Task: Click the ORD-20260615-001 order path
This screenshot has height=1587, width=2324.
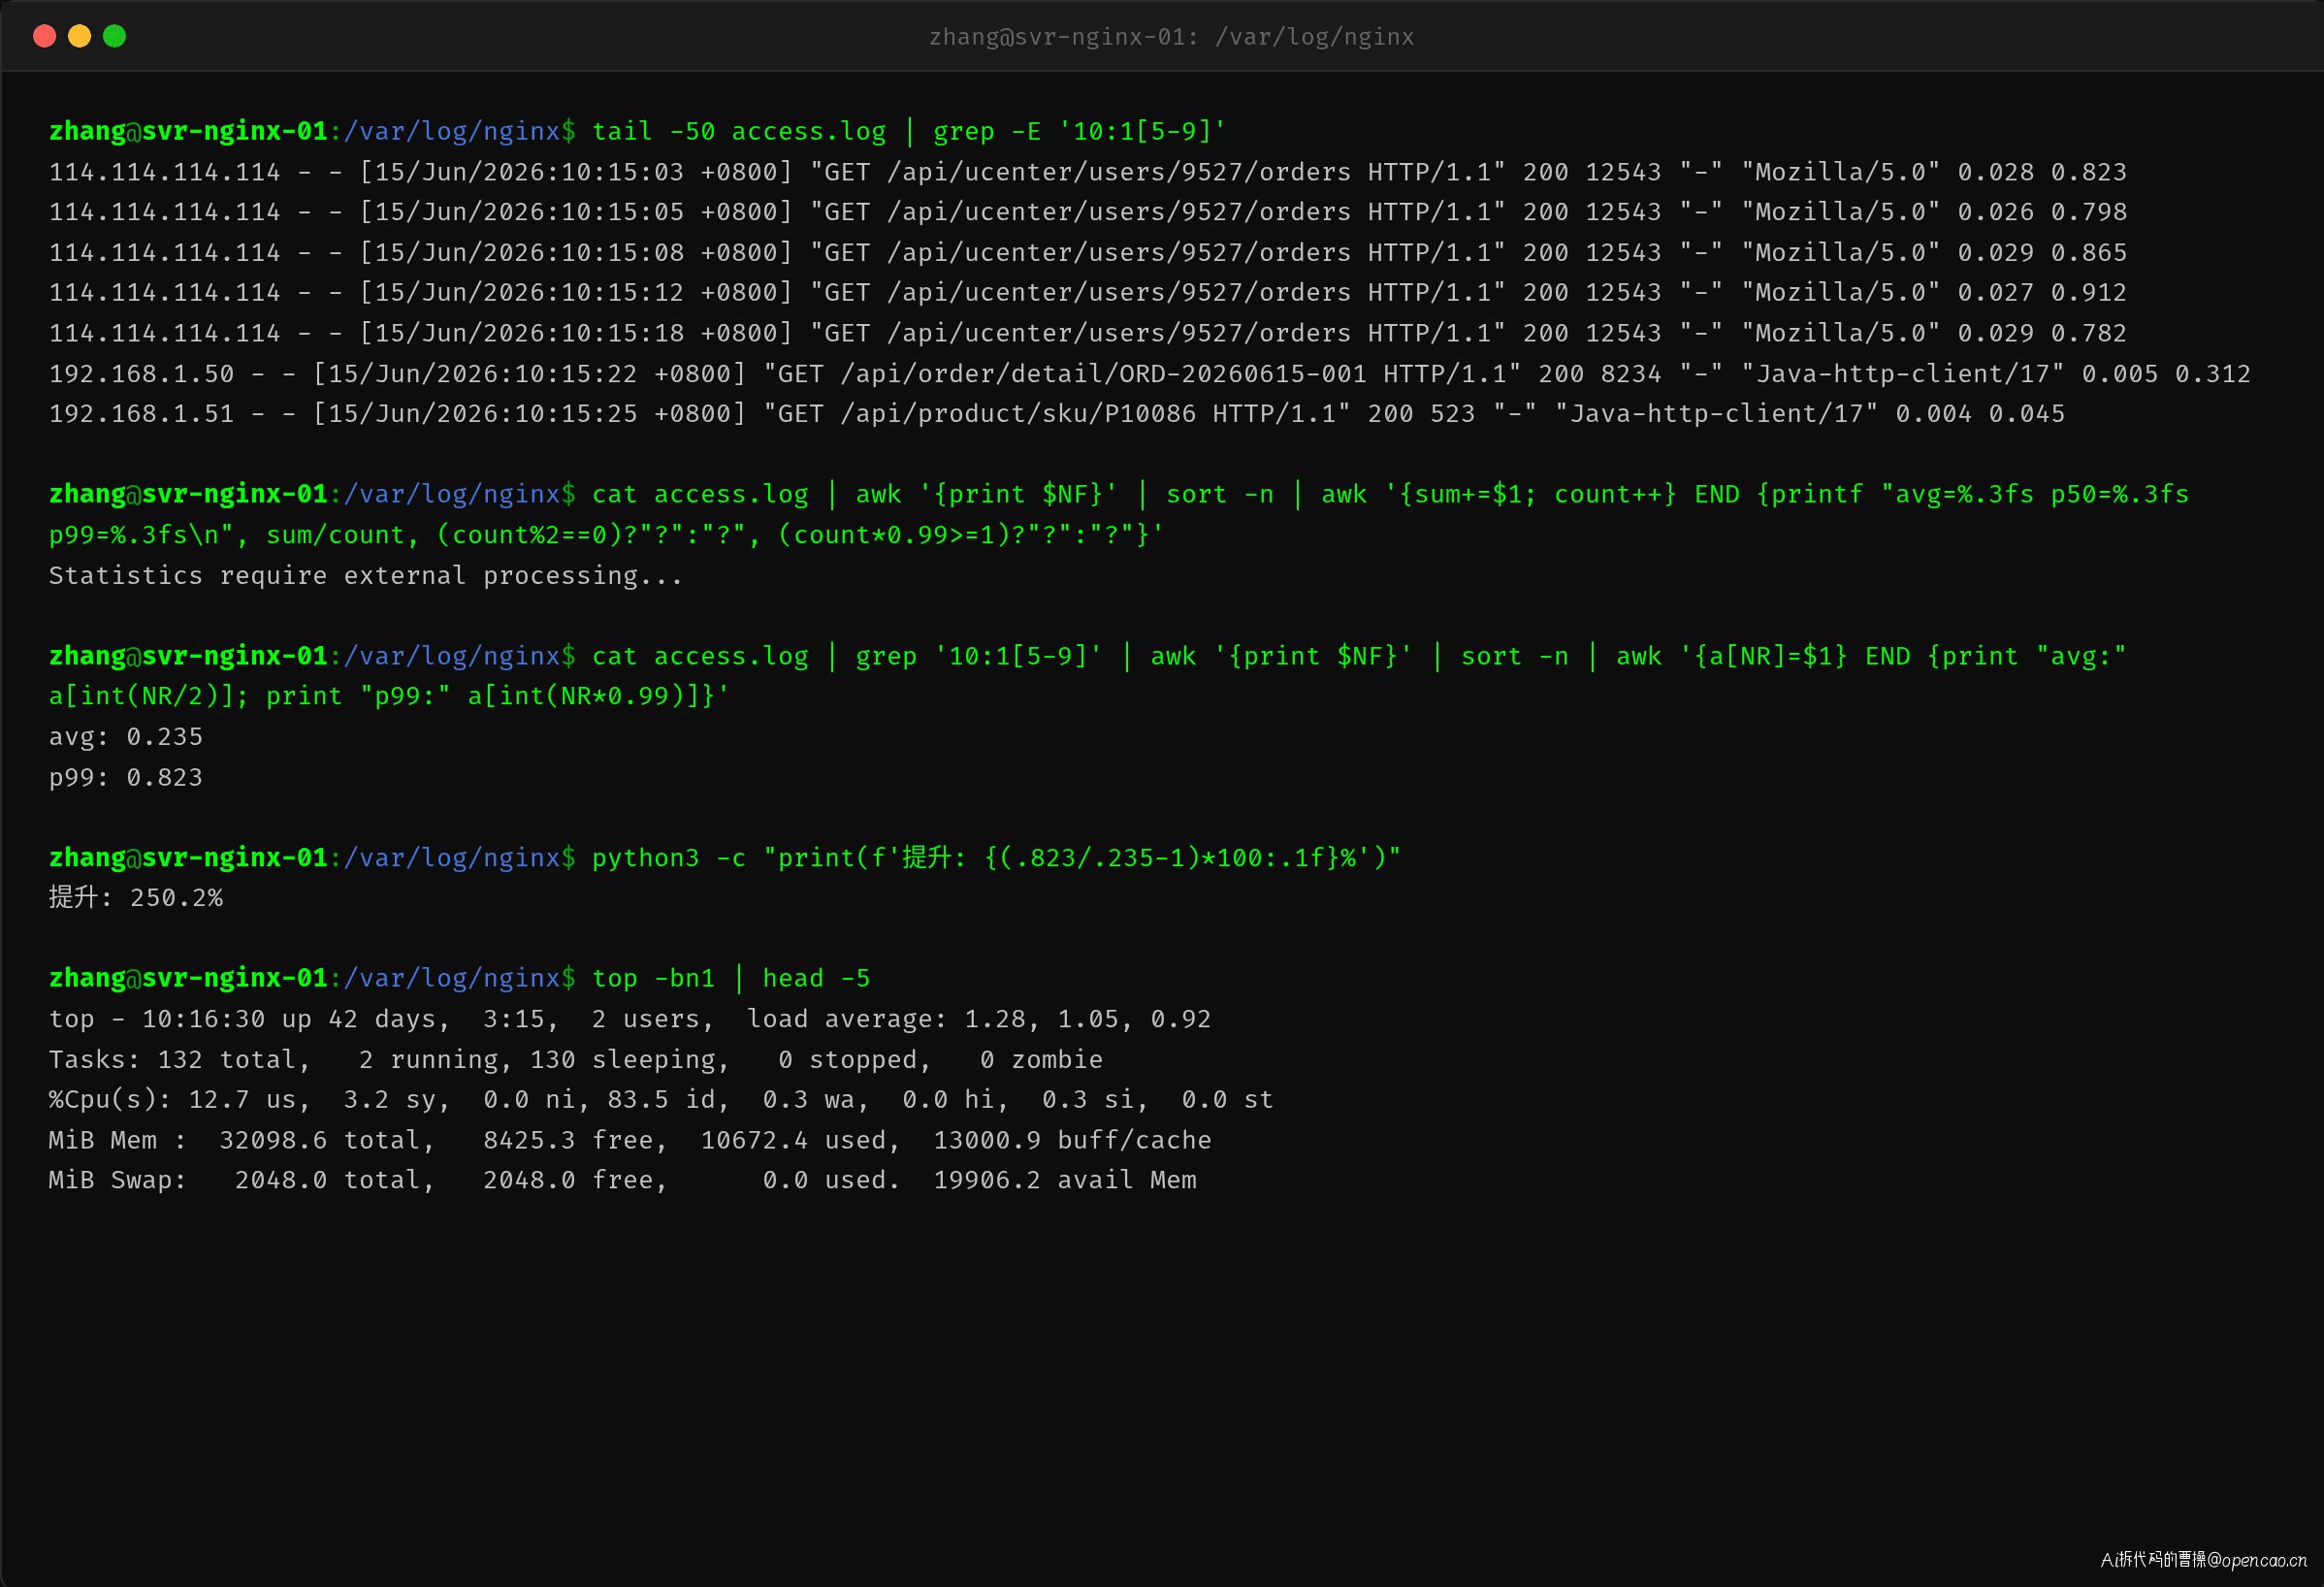Action: point(1103,374)
